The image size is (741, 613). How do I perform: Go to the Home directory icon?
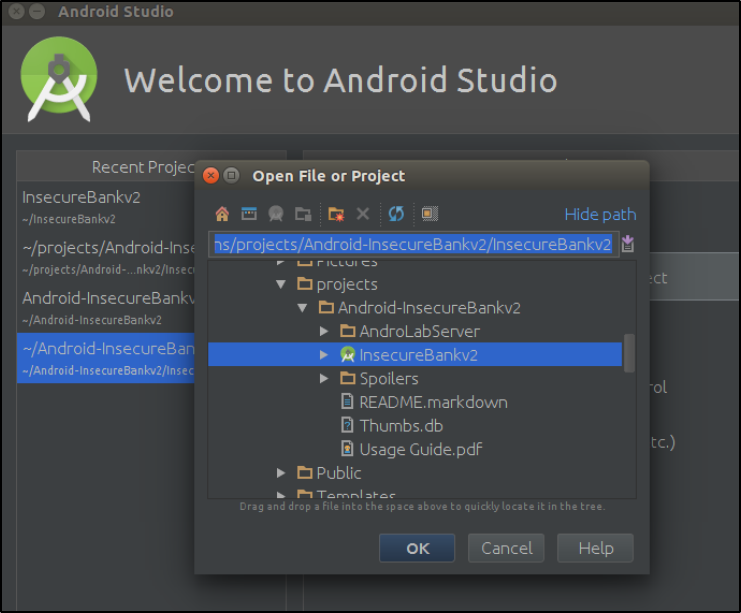222,214
